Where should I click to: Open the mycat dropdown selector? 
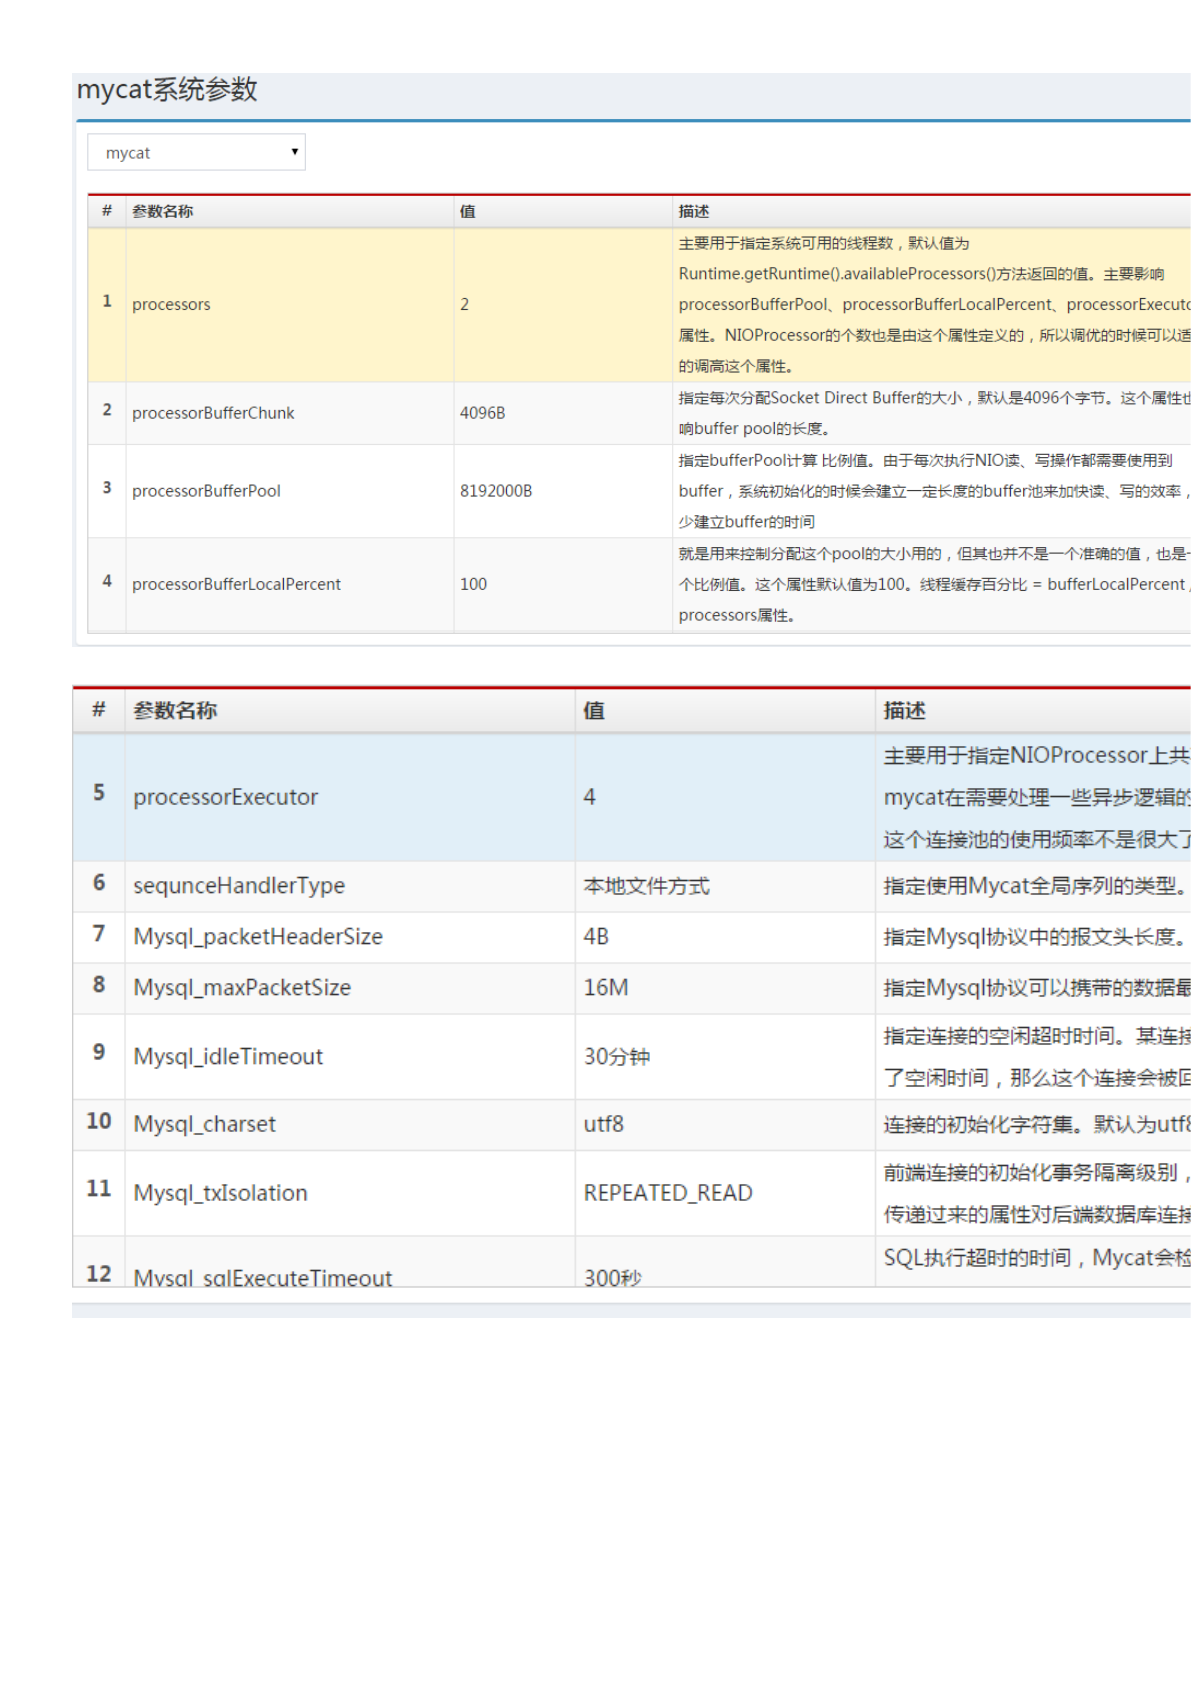(196, 152)
